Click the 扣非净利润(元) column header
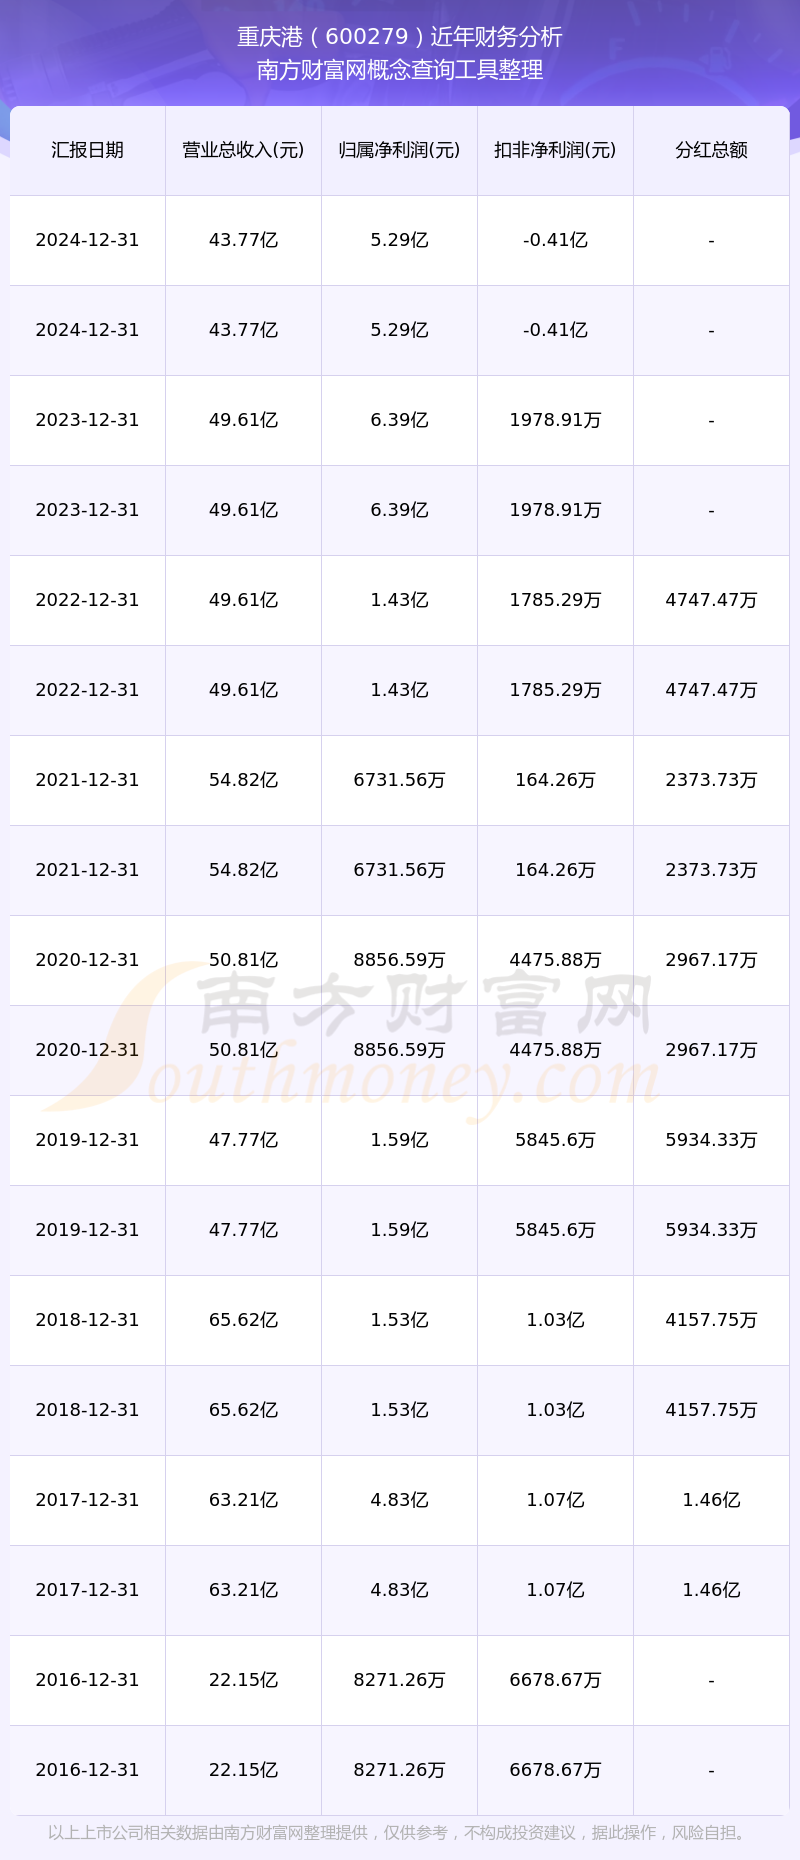This screenshot has width=800, height=1860. click(555, 150)
